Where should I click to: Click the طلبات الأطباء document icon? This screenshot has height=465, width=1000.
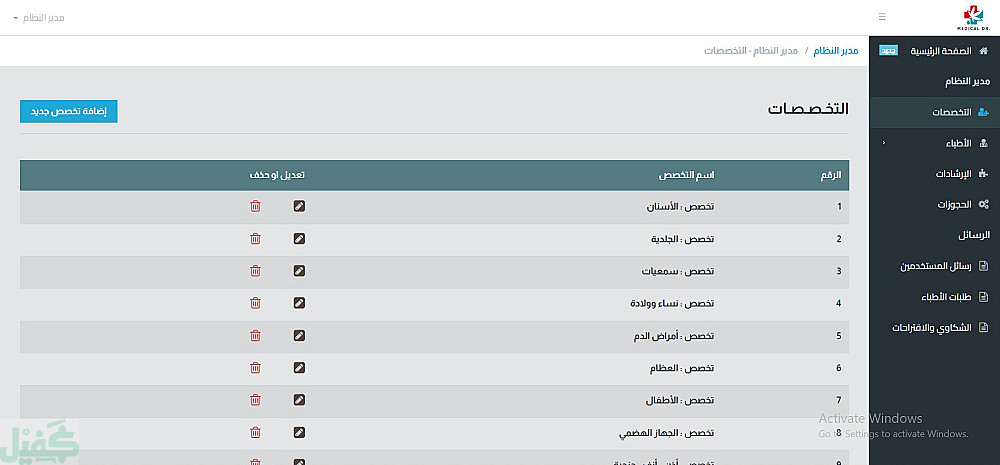point(983,297)
